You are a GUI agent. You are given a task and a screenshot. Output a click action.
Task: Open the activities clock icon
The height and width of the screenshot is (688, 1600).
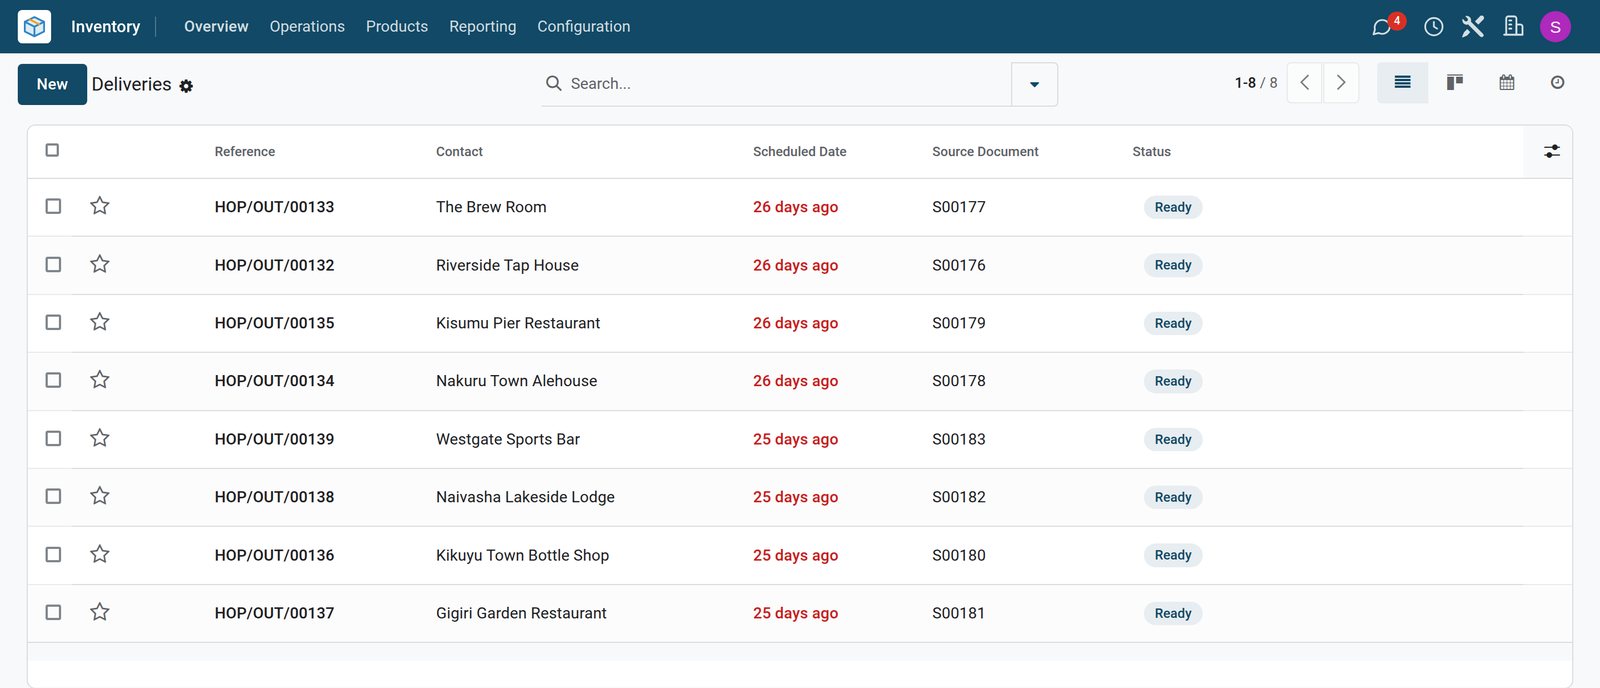click(1433, 27)
